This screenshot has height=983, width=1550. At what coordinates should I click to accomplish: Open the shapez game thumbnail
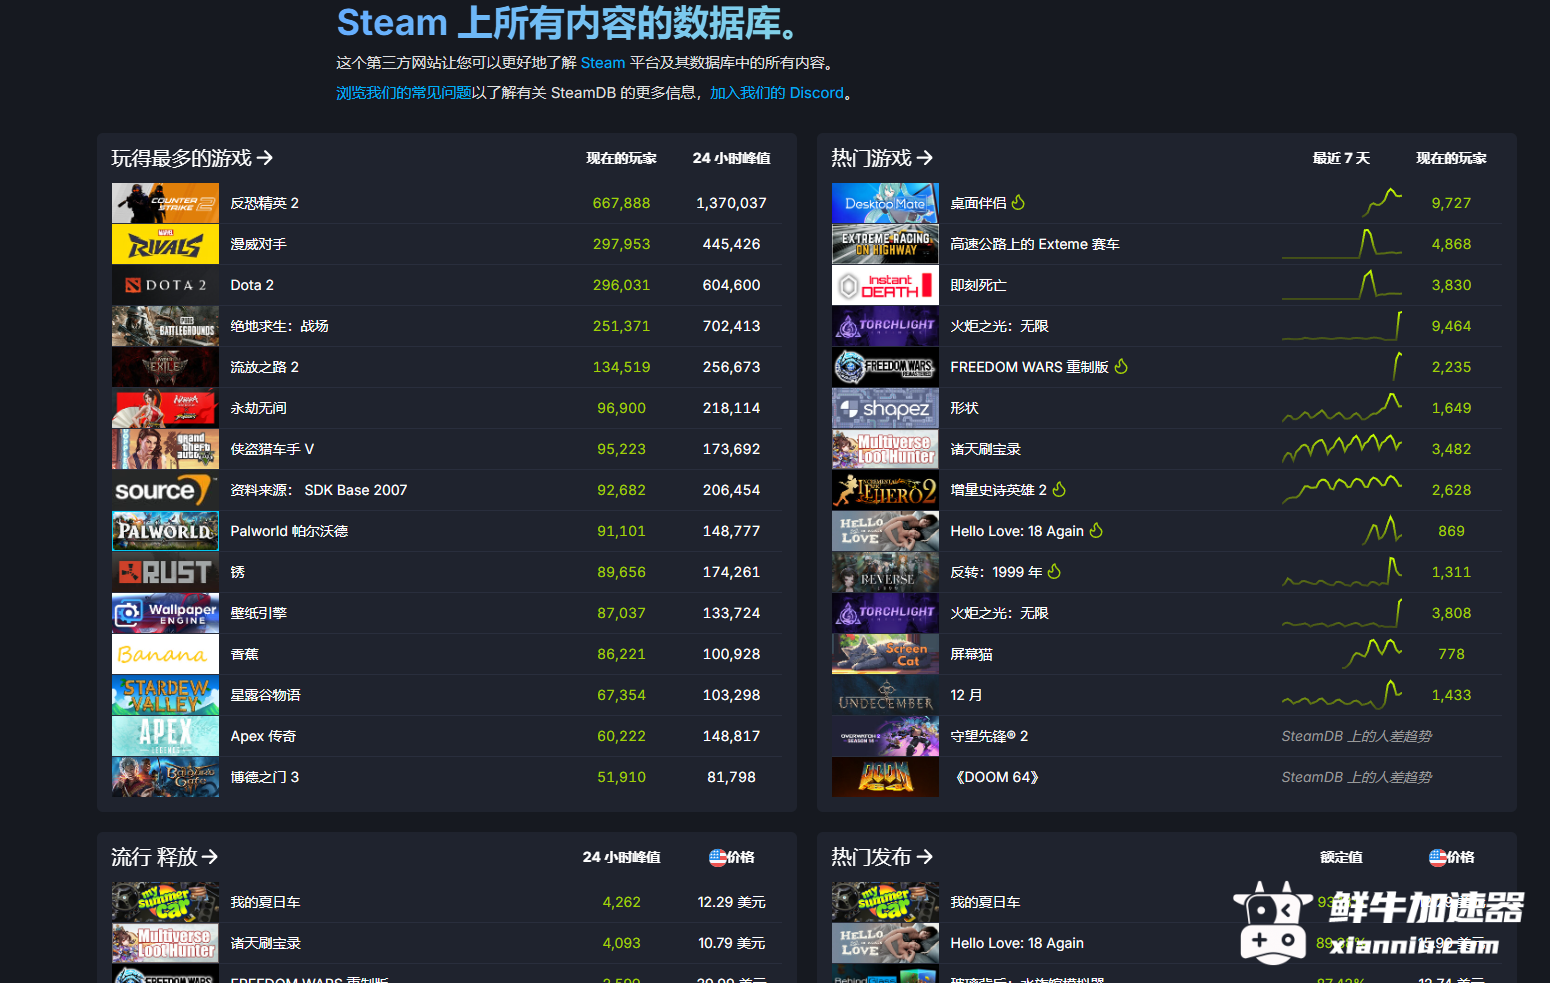[885, 408]
